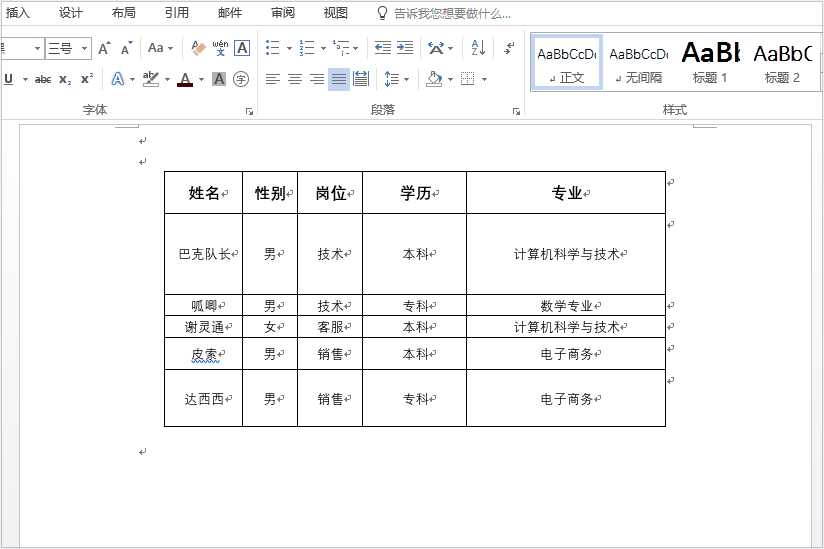Image resolution: width=824 pixels, height=549 pixels.
Task: Expand borders dropdown arrow
Action: 484,80
